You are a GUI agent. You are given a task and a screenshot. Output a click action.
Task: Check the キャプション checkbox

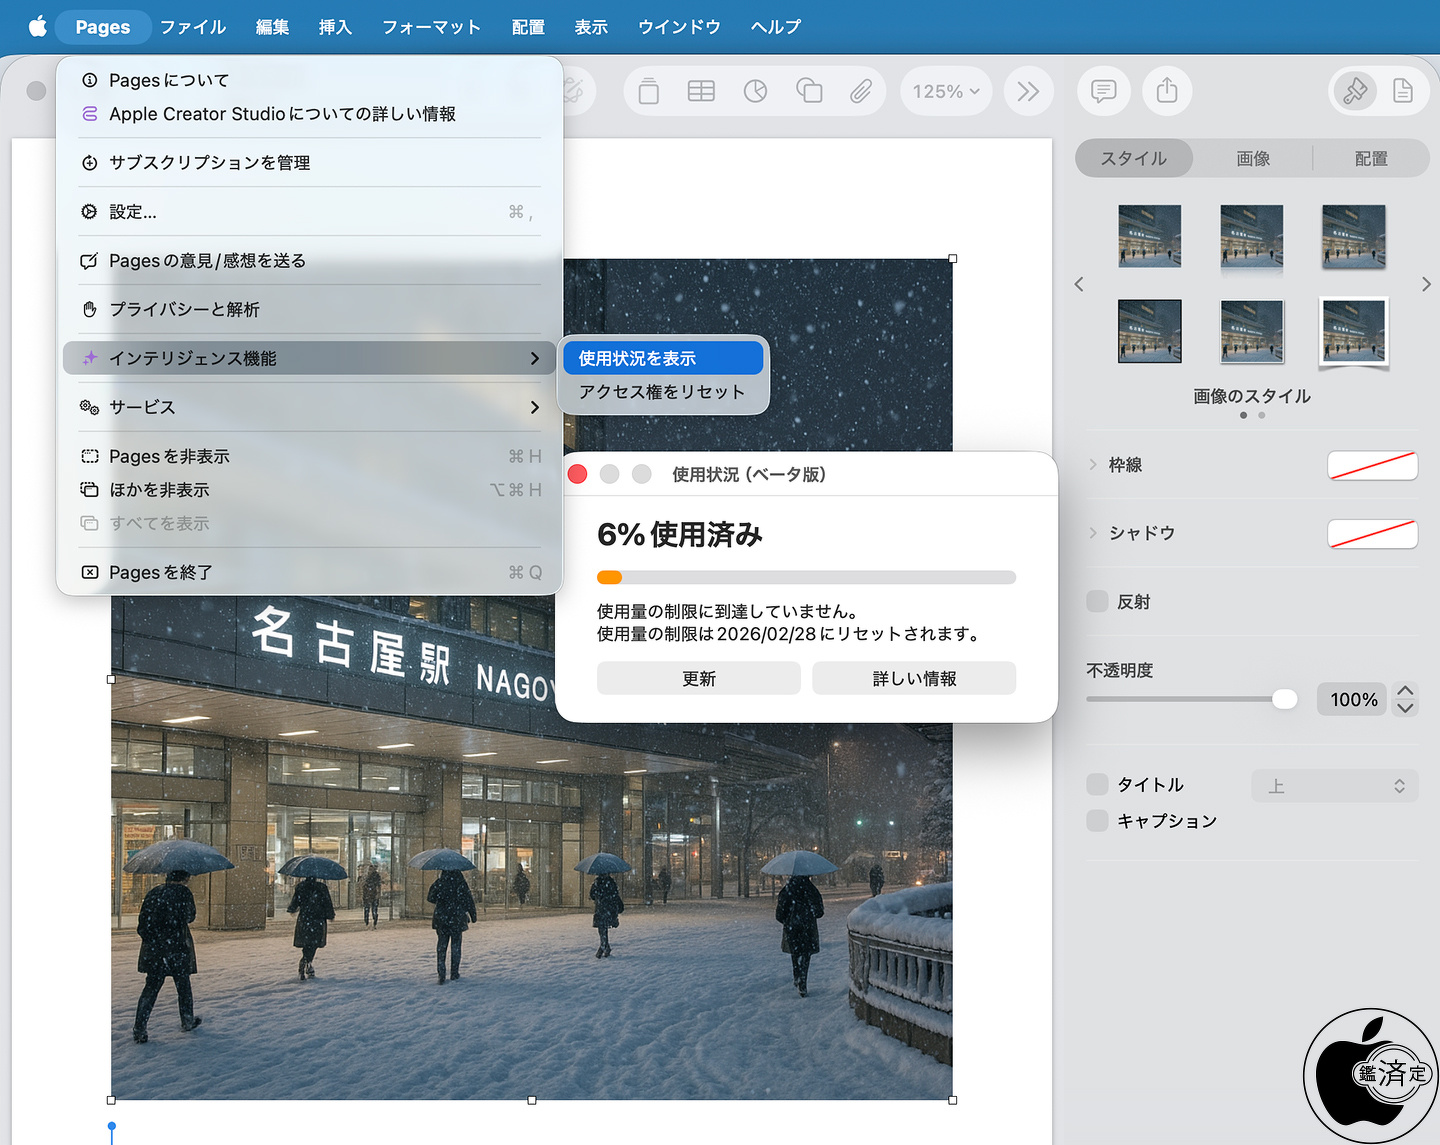coord(1097,820)
